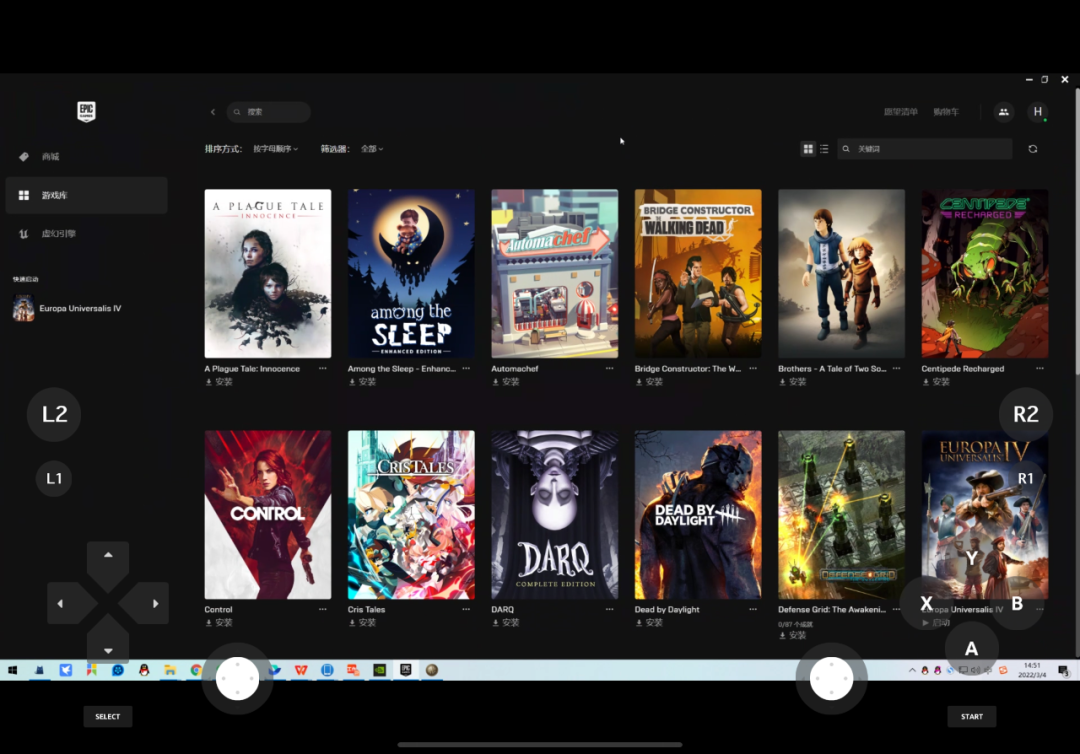The width and height of the screenshot is (1080, 754).
Task: Open NVIDIA app from the taskbar
Action: coord(380,670)
